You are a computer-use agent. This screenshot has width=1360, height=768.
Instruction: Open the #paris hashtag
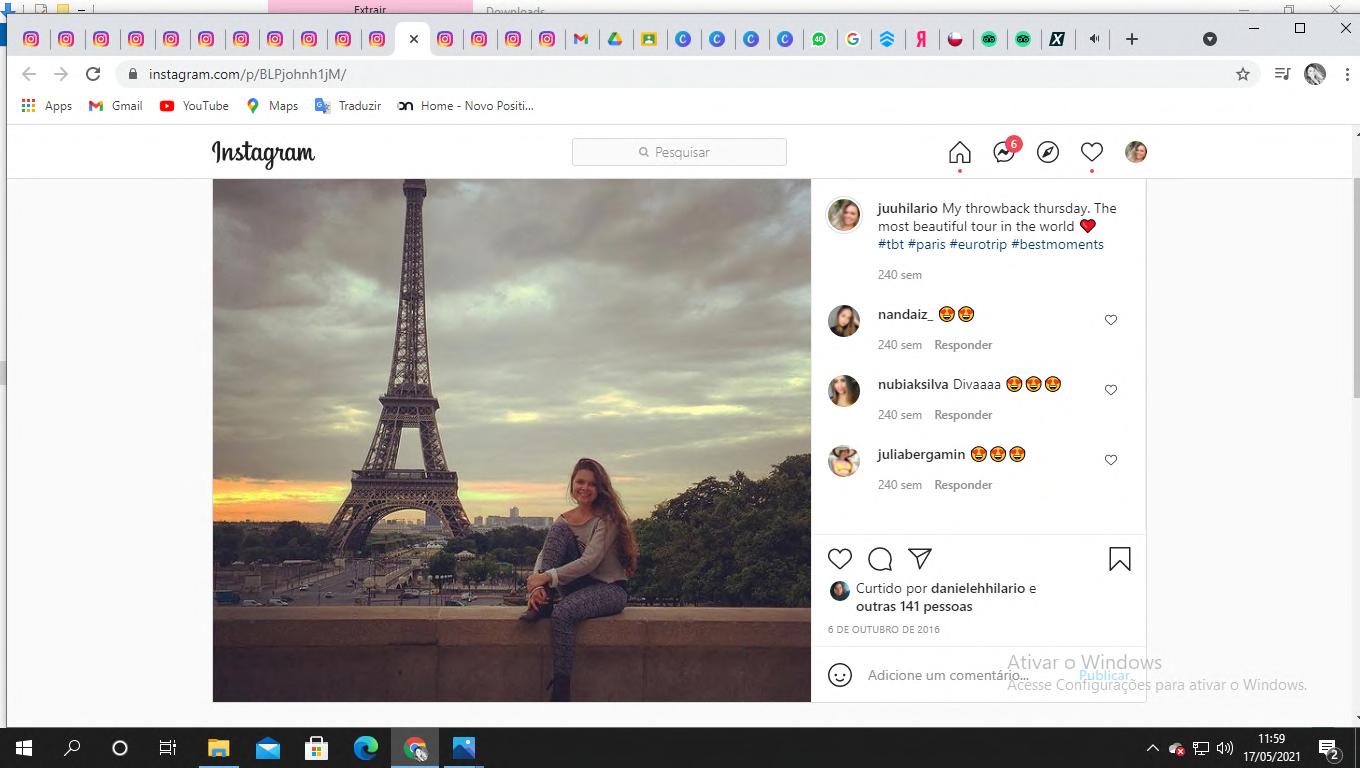point(927,244)
